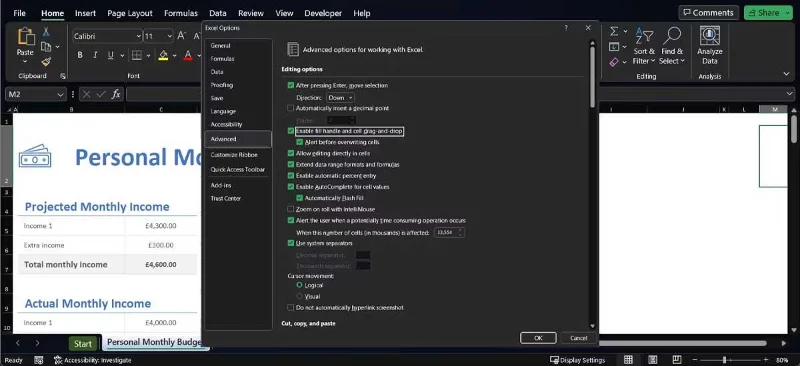Open the Calibri font name dropdown
This screenshot has height=366, width=800.
tap(138, 36)
